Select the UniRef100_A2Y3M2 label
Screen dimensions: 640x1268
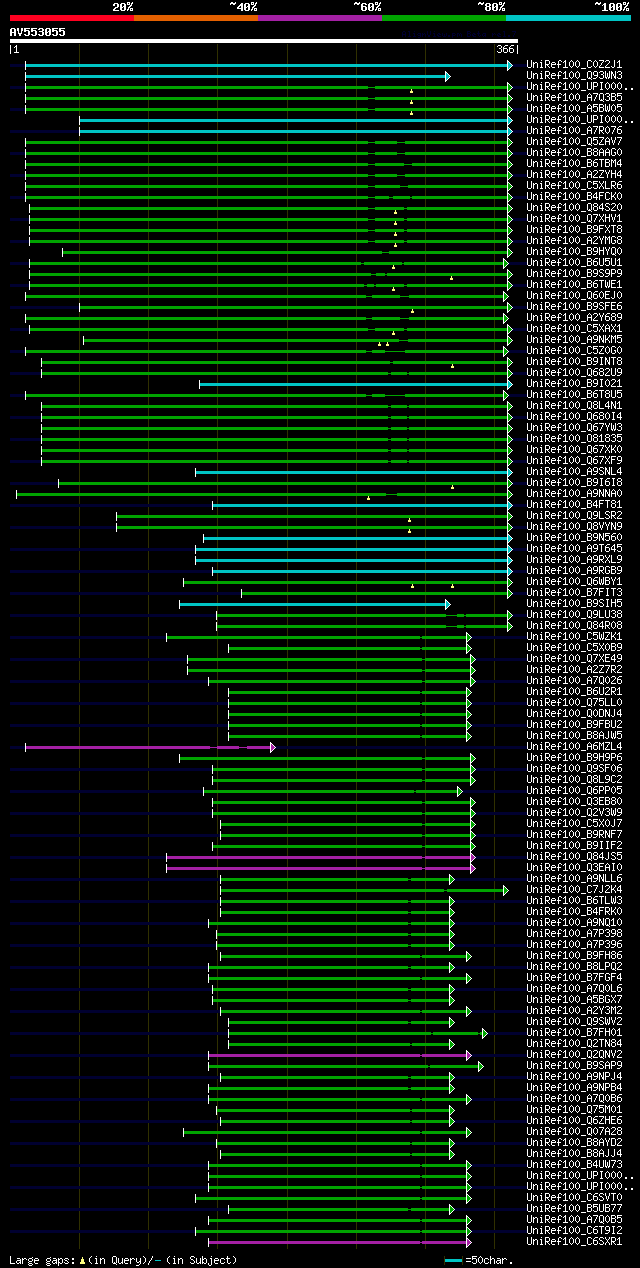pos(574,1011)
